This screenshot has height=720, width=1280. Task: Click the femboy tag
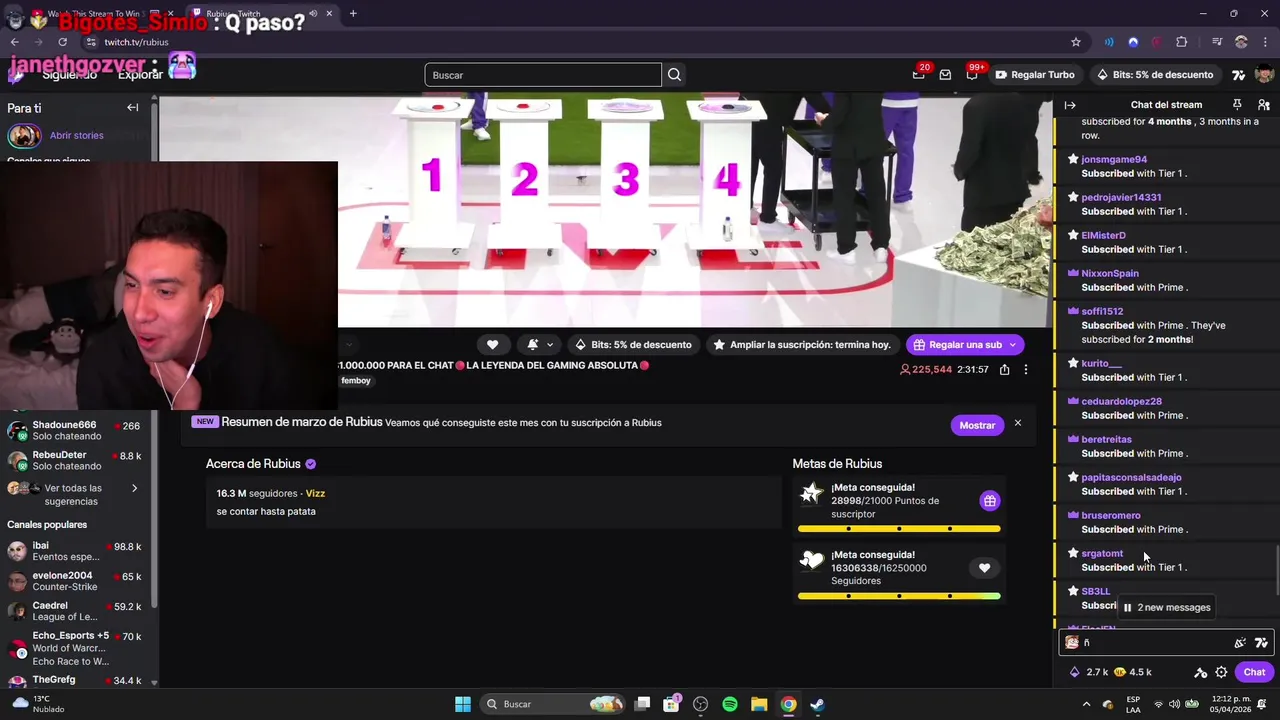coord(355,381)
